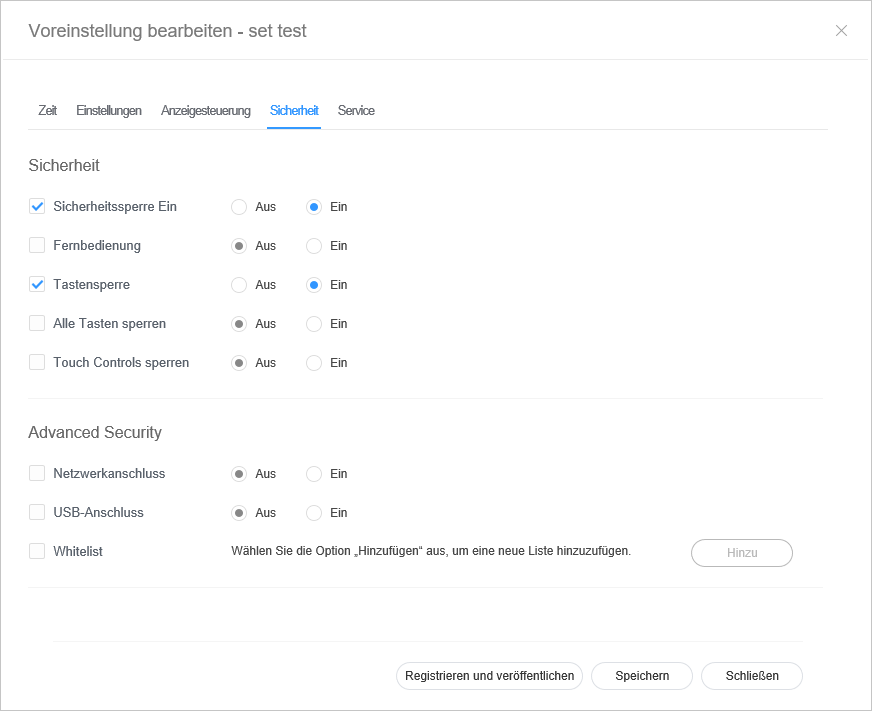Image resolution: width=872 pixels, height=711 pixels.
Task: Enable the Fernbedienung checkbox
Action: point(37,246)
